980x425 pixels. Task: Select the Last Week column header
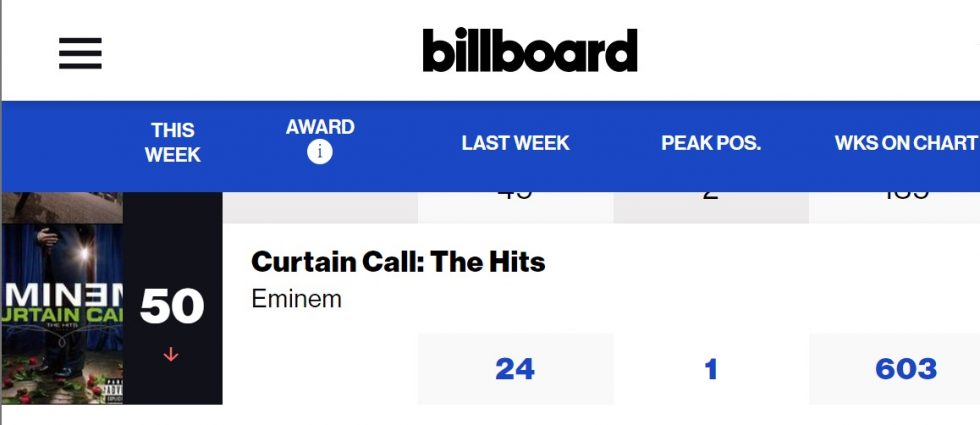point(516,143)
